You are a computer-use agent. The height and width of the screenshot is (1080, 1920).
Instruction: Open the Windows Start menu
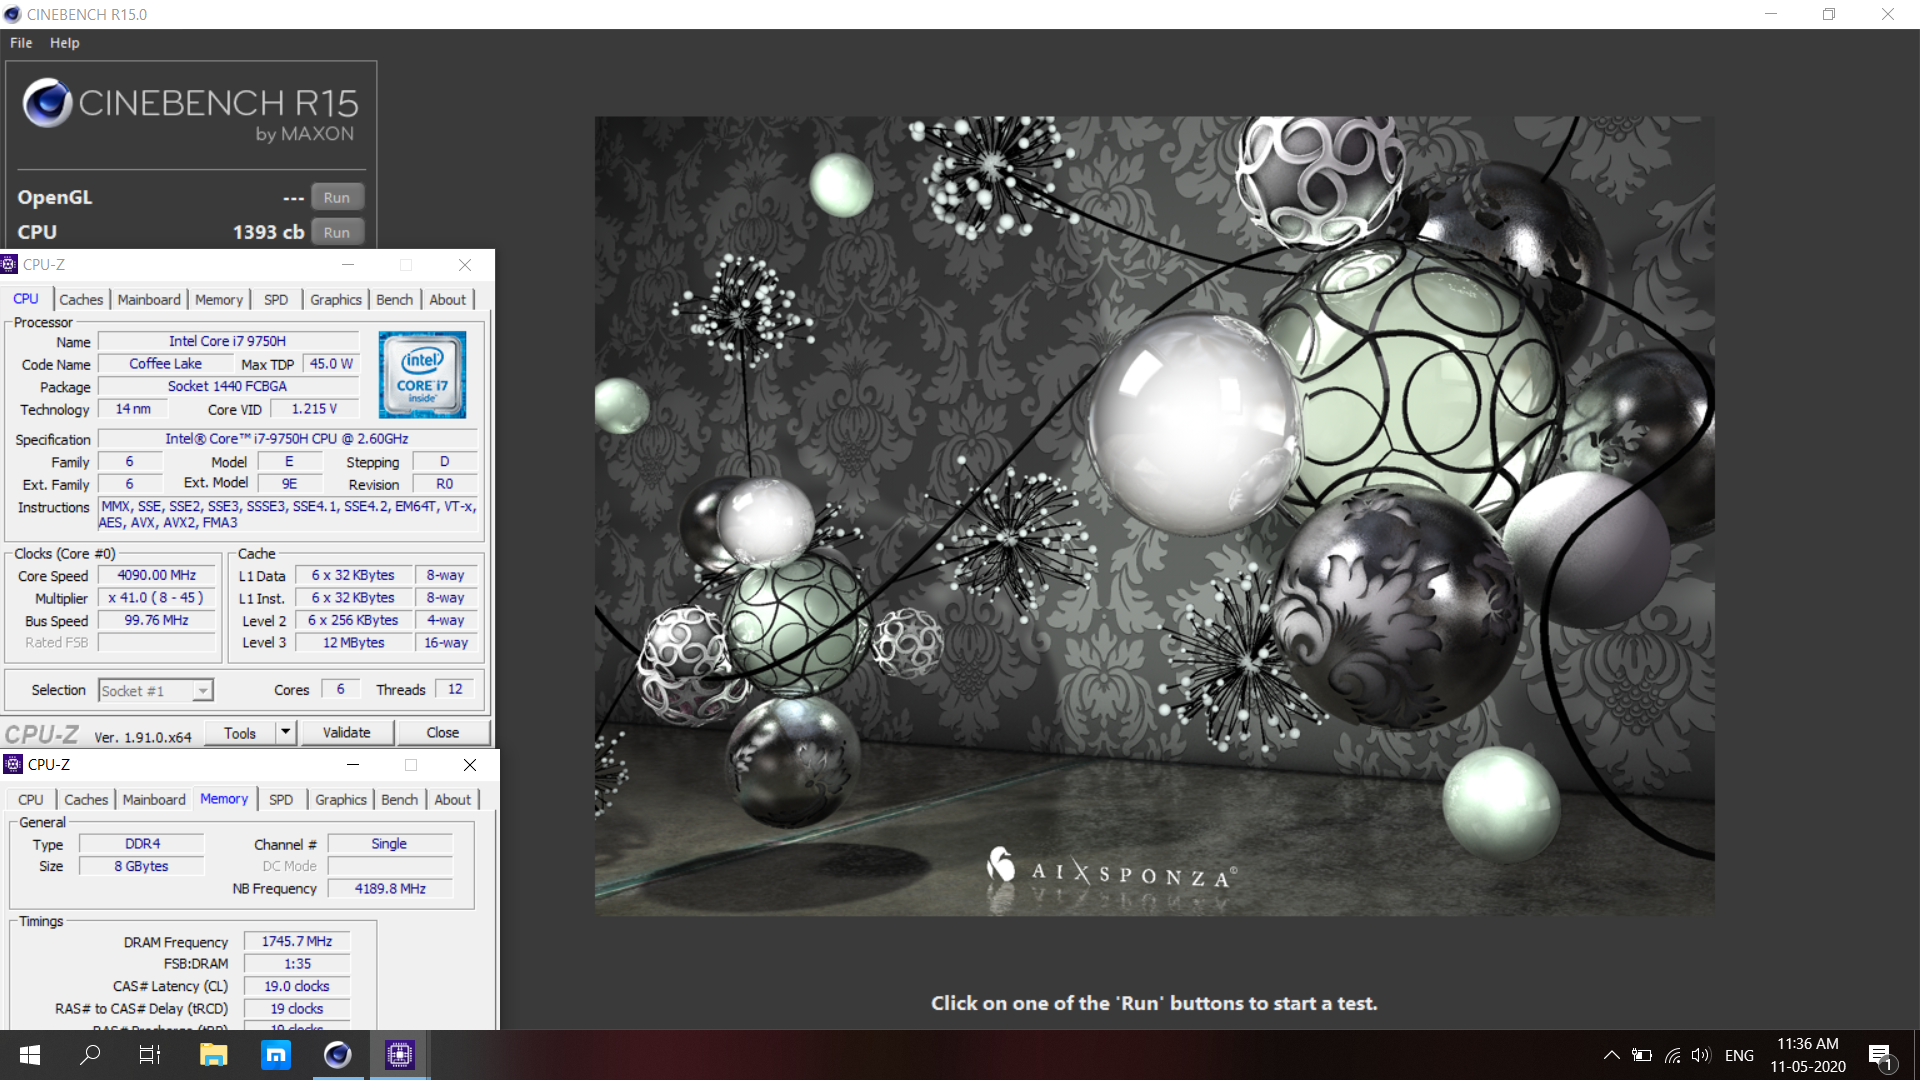tap(30, 1055)
